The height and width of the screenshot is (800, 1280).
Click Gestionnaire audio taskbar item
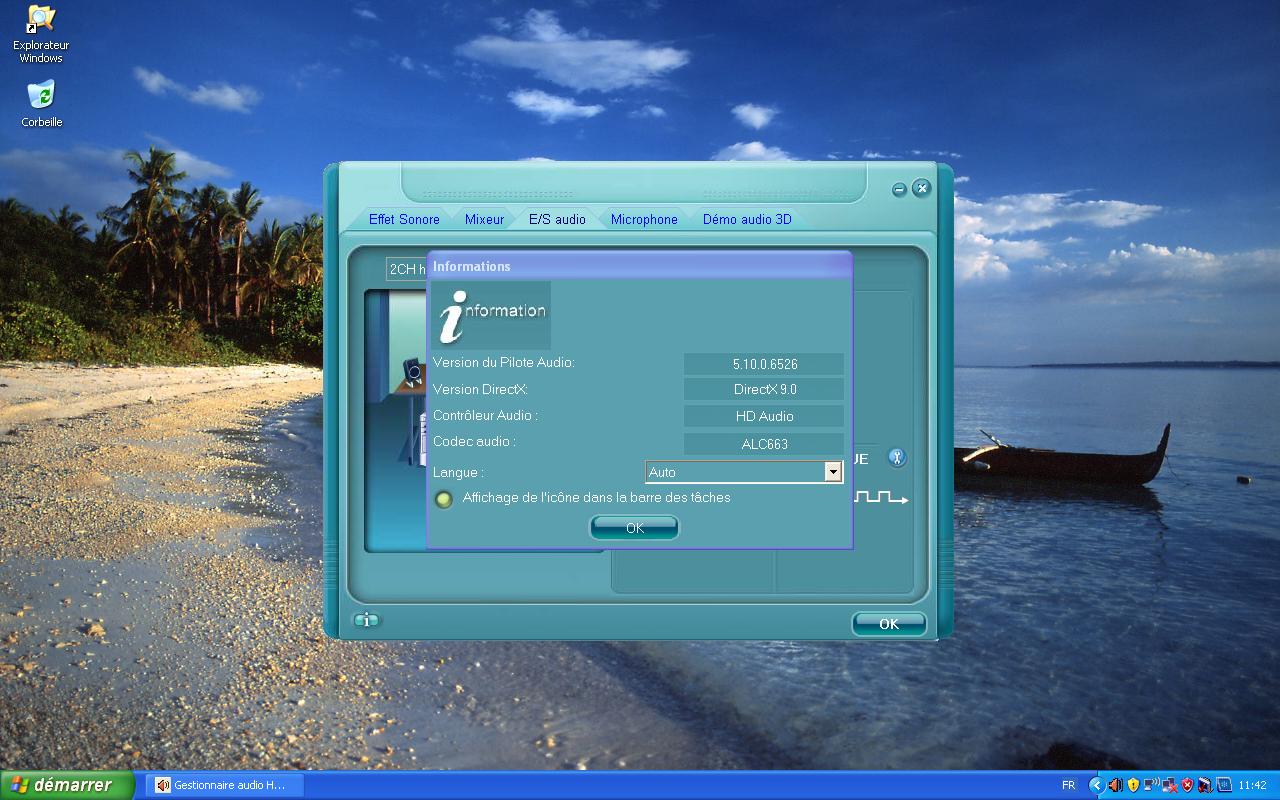pos(221,785)
